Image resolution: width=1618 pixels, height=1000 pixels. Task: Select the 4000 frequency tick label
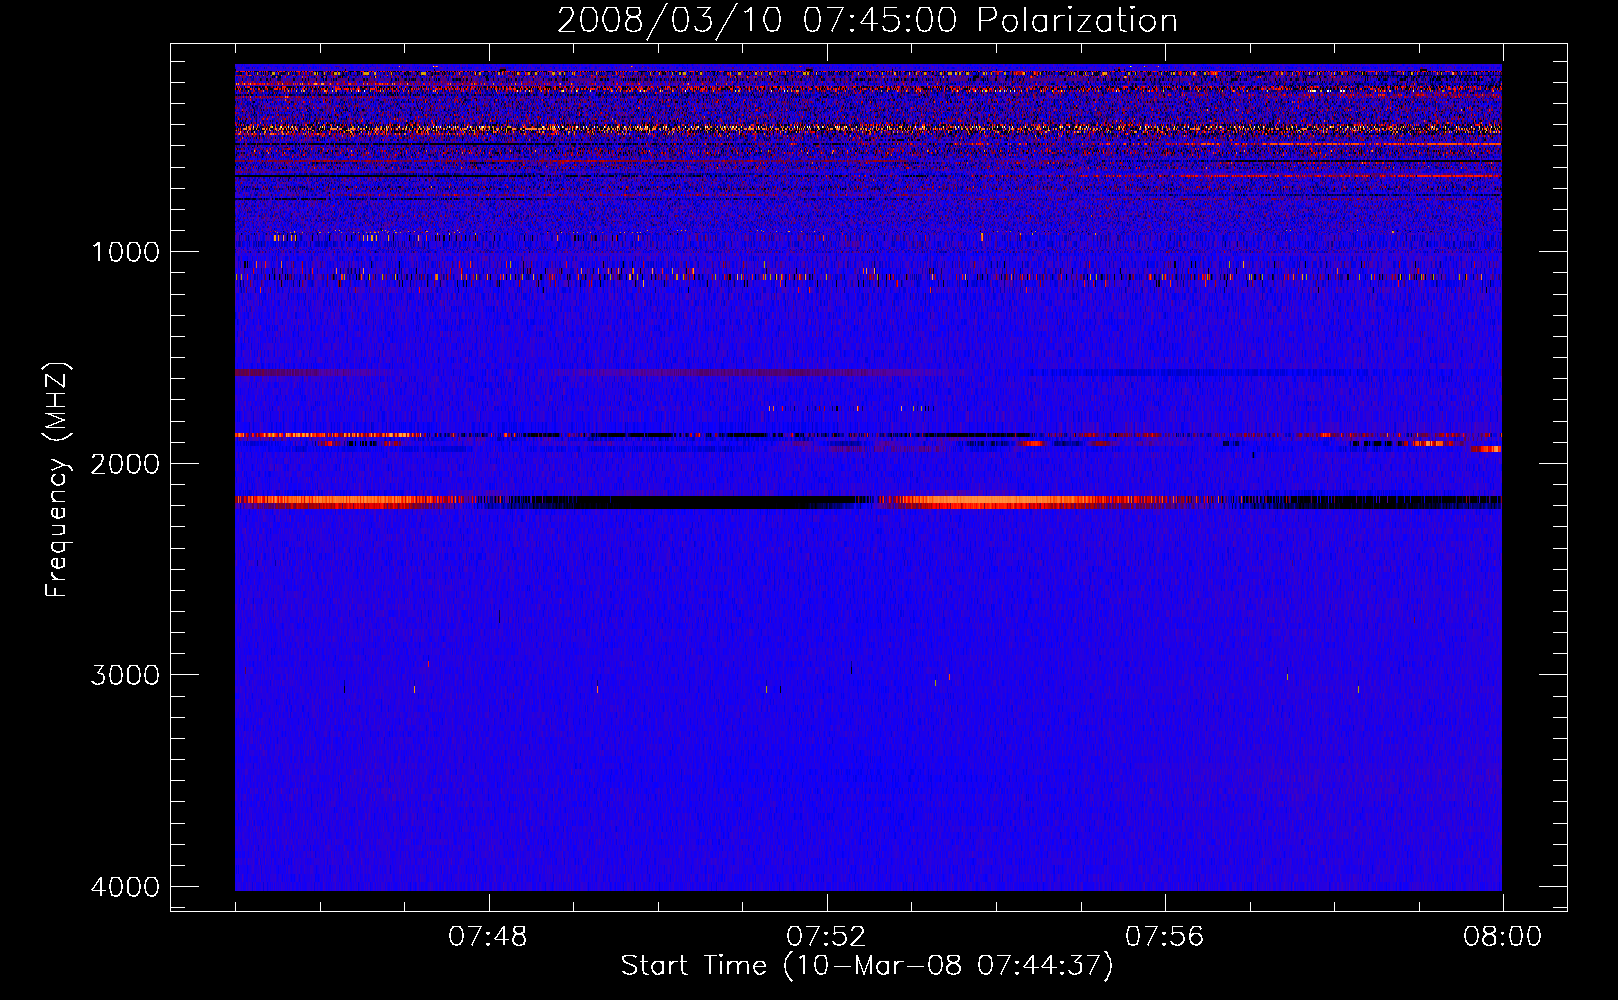[125, 887]
